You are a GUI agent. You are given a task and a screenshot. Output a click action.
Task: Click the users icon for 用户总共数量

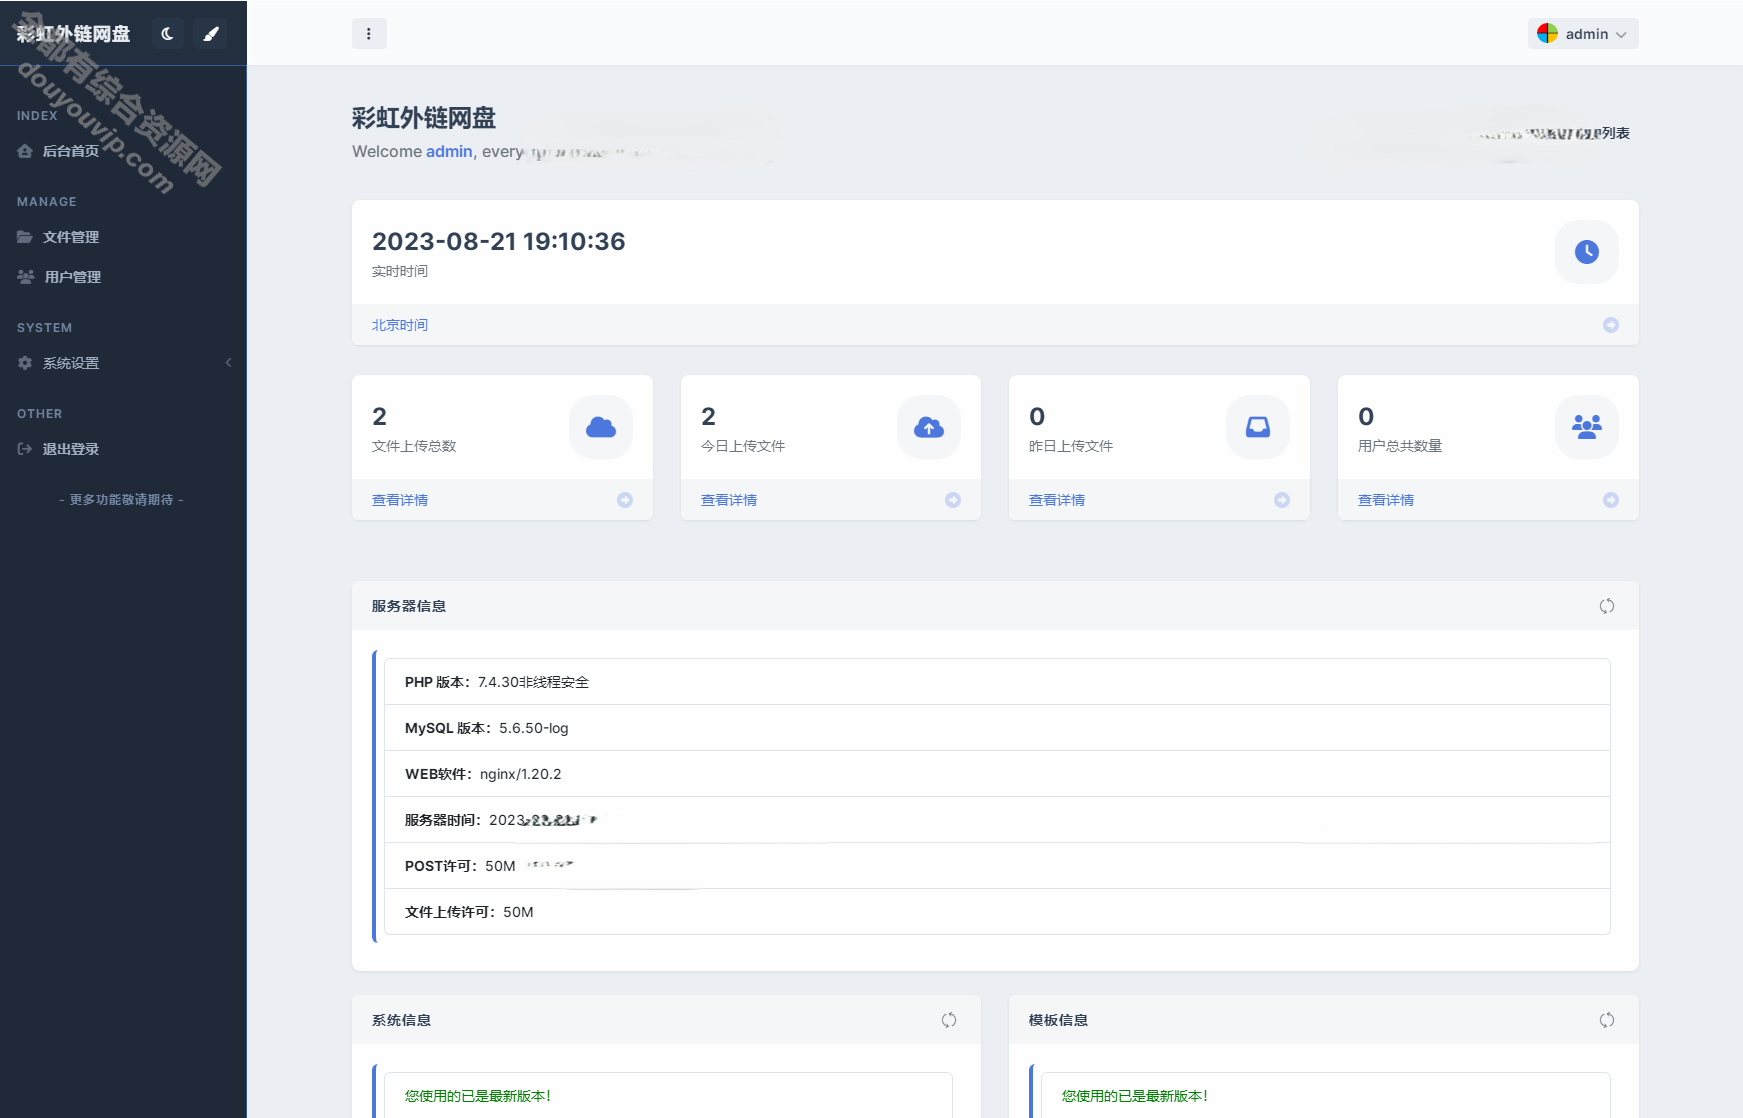1587,427
